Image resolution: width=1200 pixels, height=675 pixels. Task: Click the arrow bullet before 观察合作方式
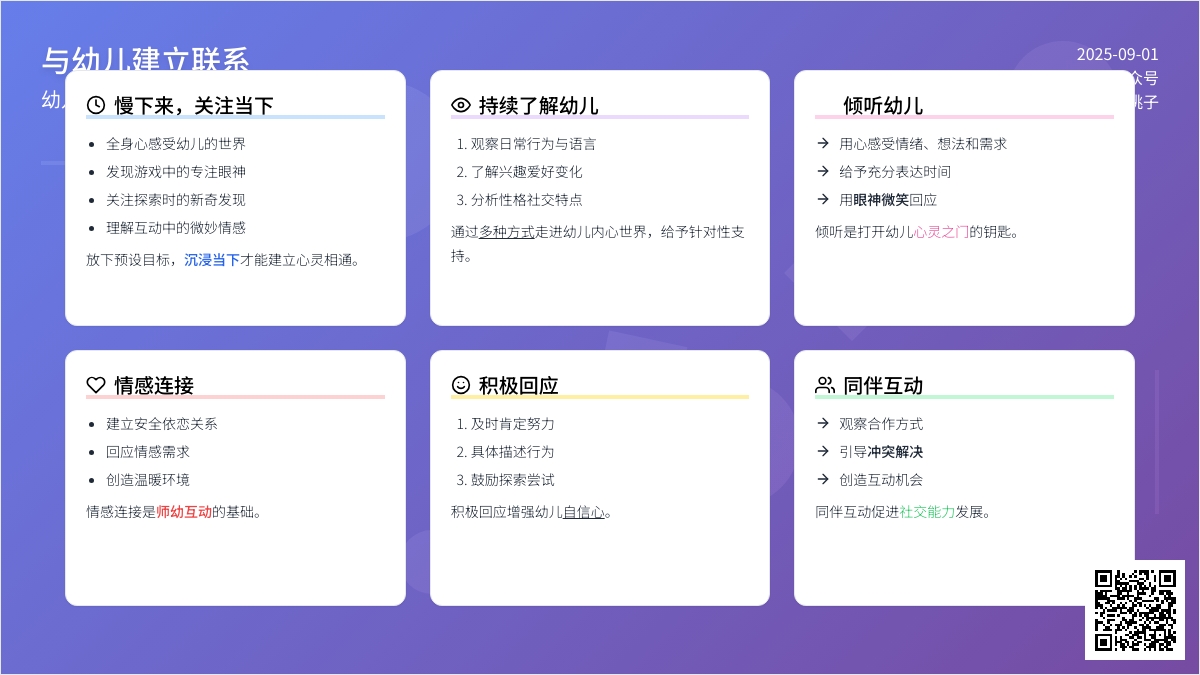(823, 423)
